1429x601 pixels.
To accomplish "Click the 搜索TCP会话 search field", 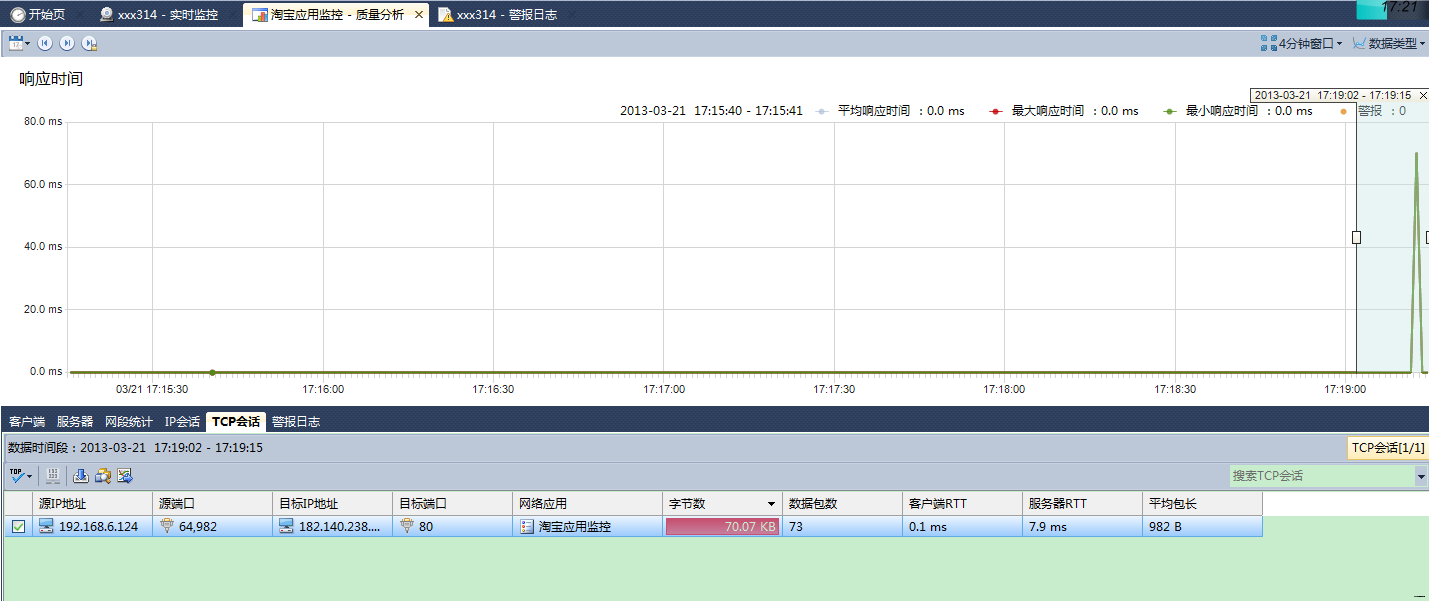I will [1321, 476].
